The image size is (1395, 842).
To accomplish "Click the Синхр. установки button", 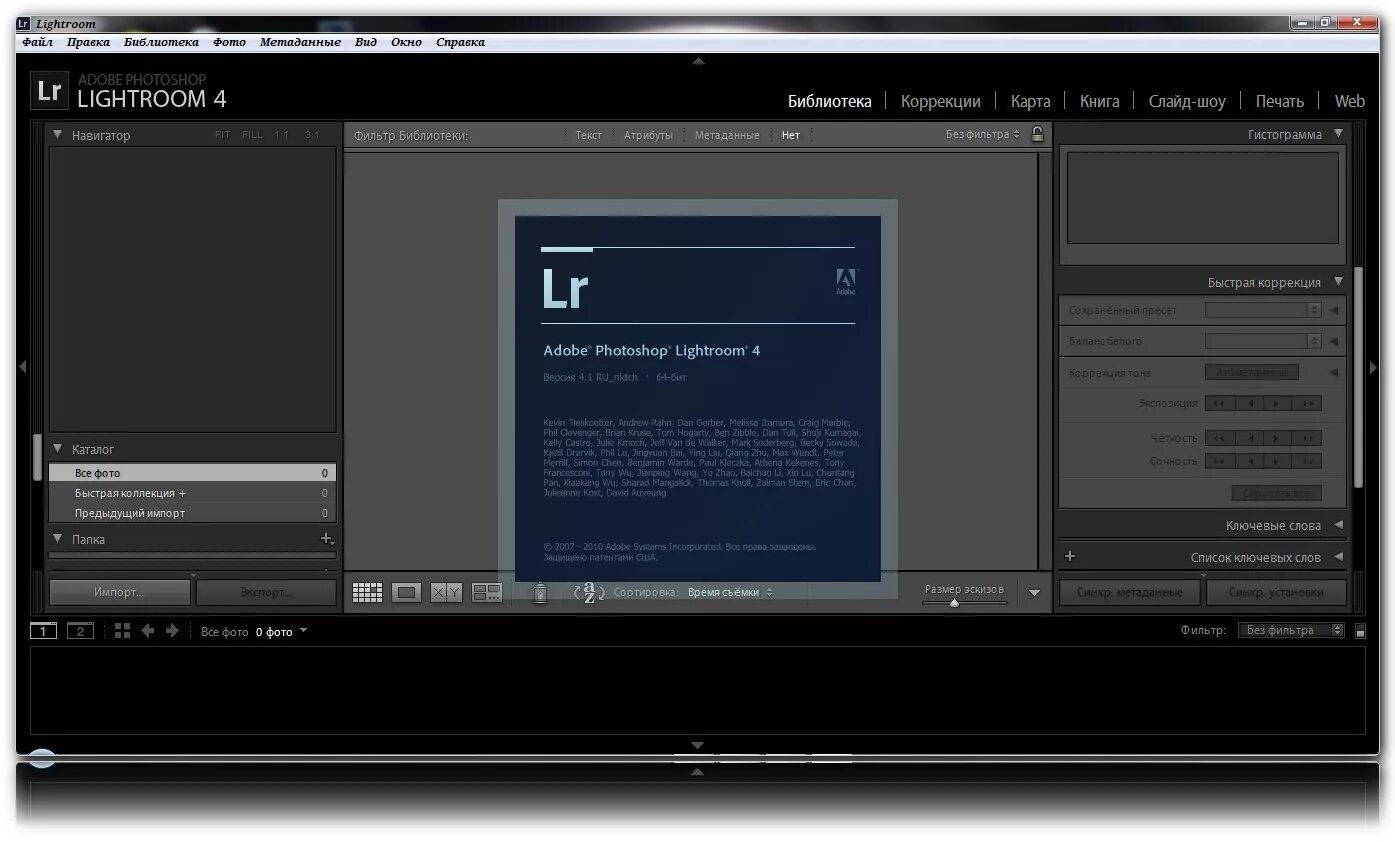I will click(x=1276, y=592).
